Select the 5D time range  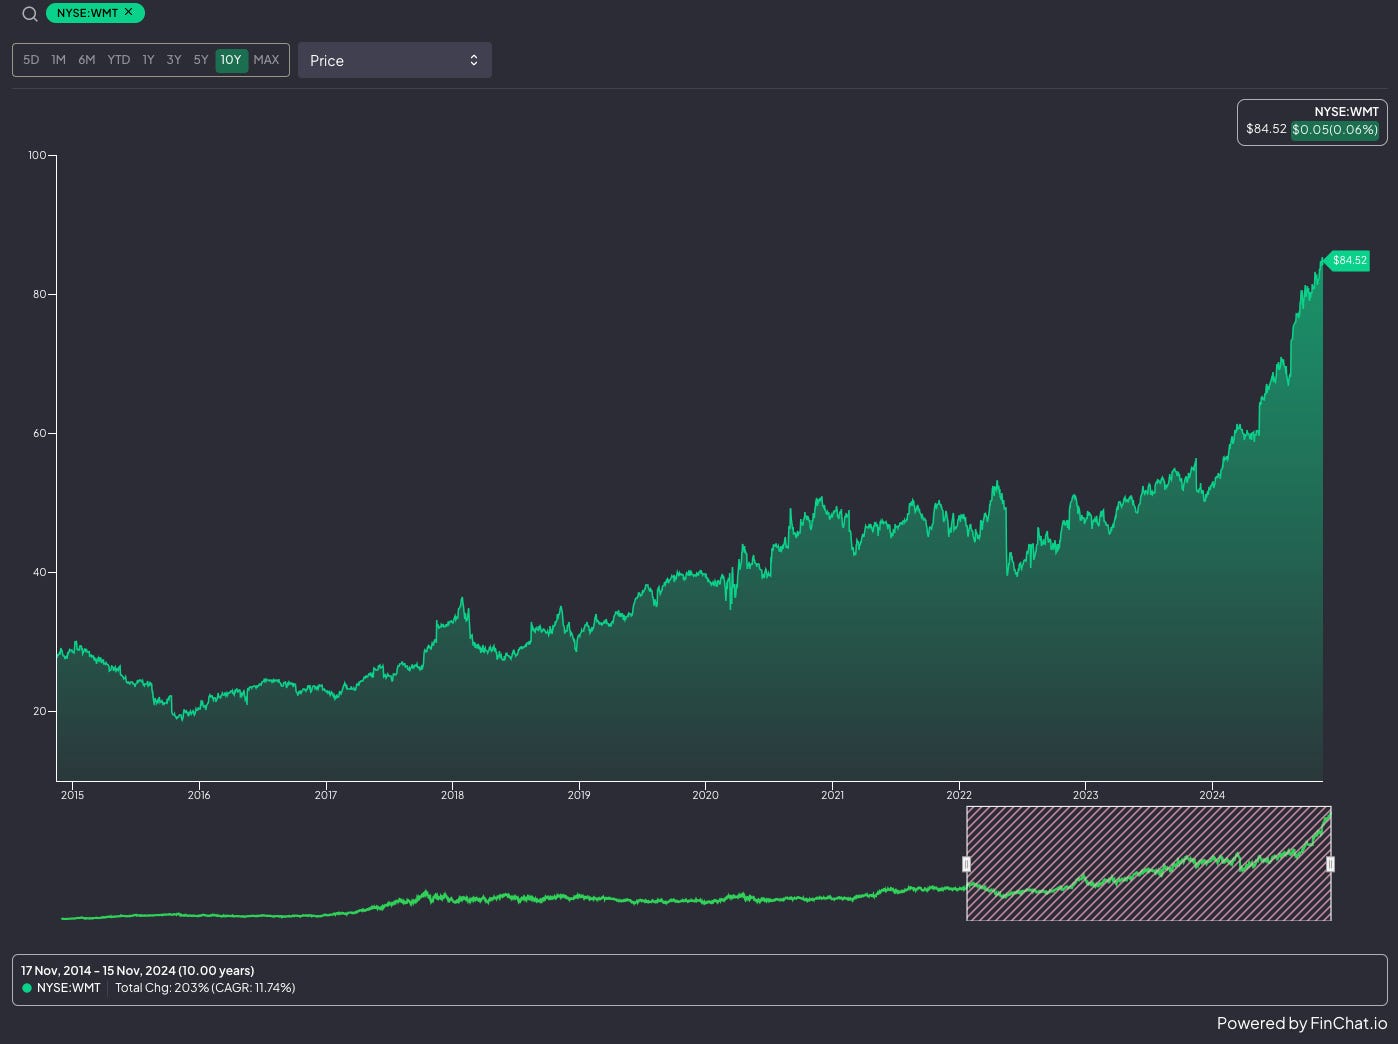31,60
